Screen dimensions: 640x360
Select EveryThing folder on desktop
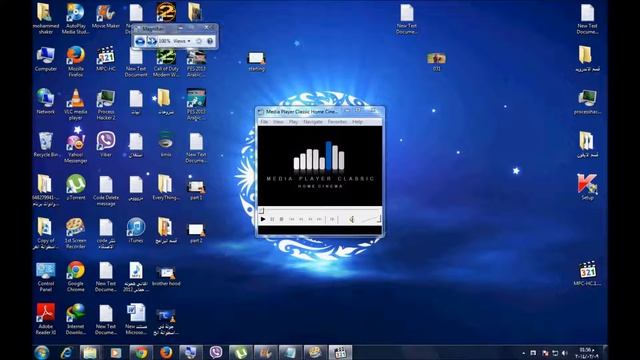pyautogui.click(x=165, y=188)
